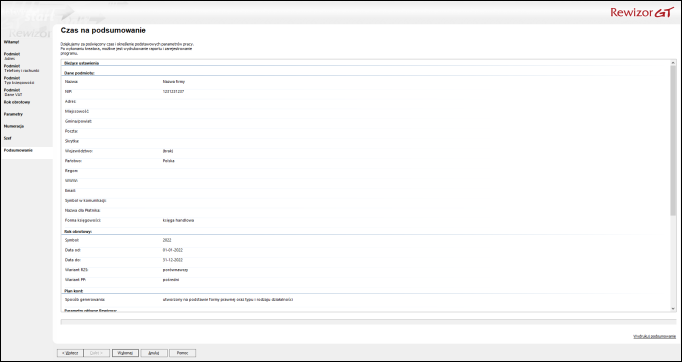Click the Rewizor GT logo
682x362 pixels.
(x=642, y=12)
